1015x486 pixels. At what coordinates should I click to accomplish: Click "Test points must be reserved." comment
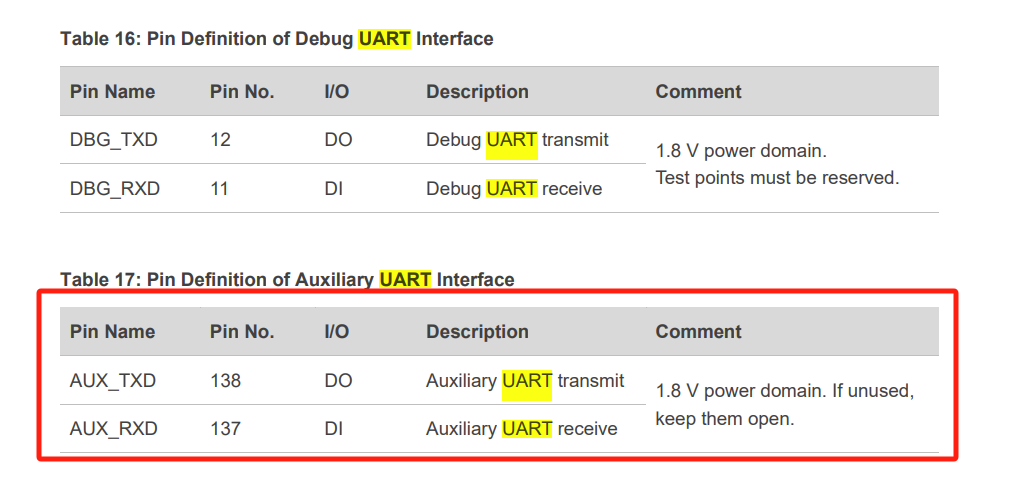777,178
